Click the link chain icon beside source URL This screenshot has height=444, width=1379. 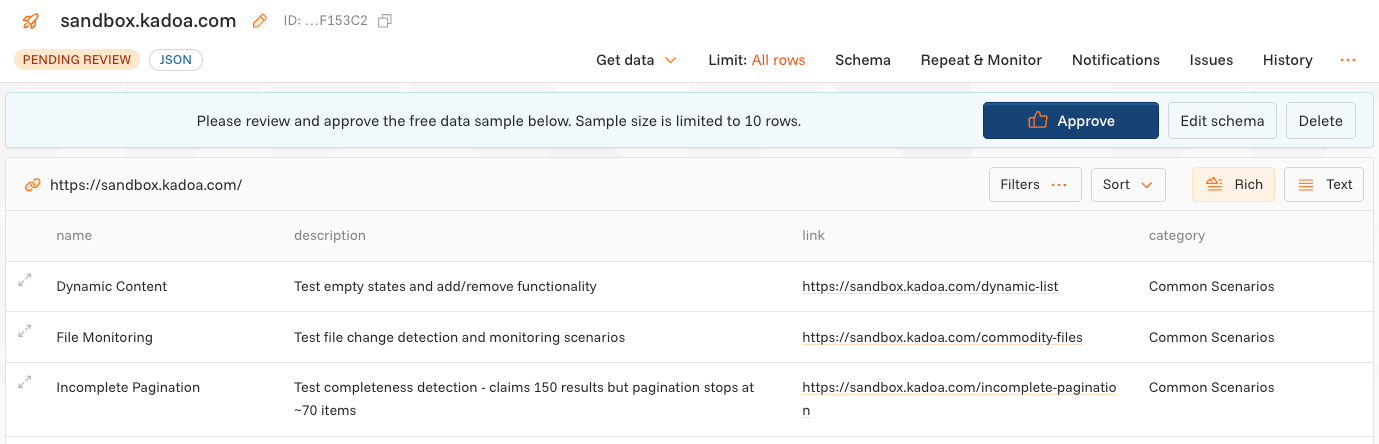click(33, 185)
